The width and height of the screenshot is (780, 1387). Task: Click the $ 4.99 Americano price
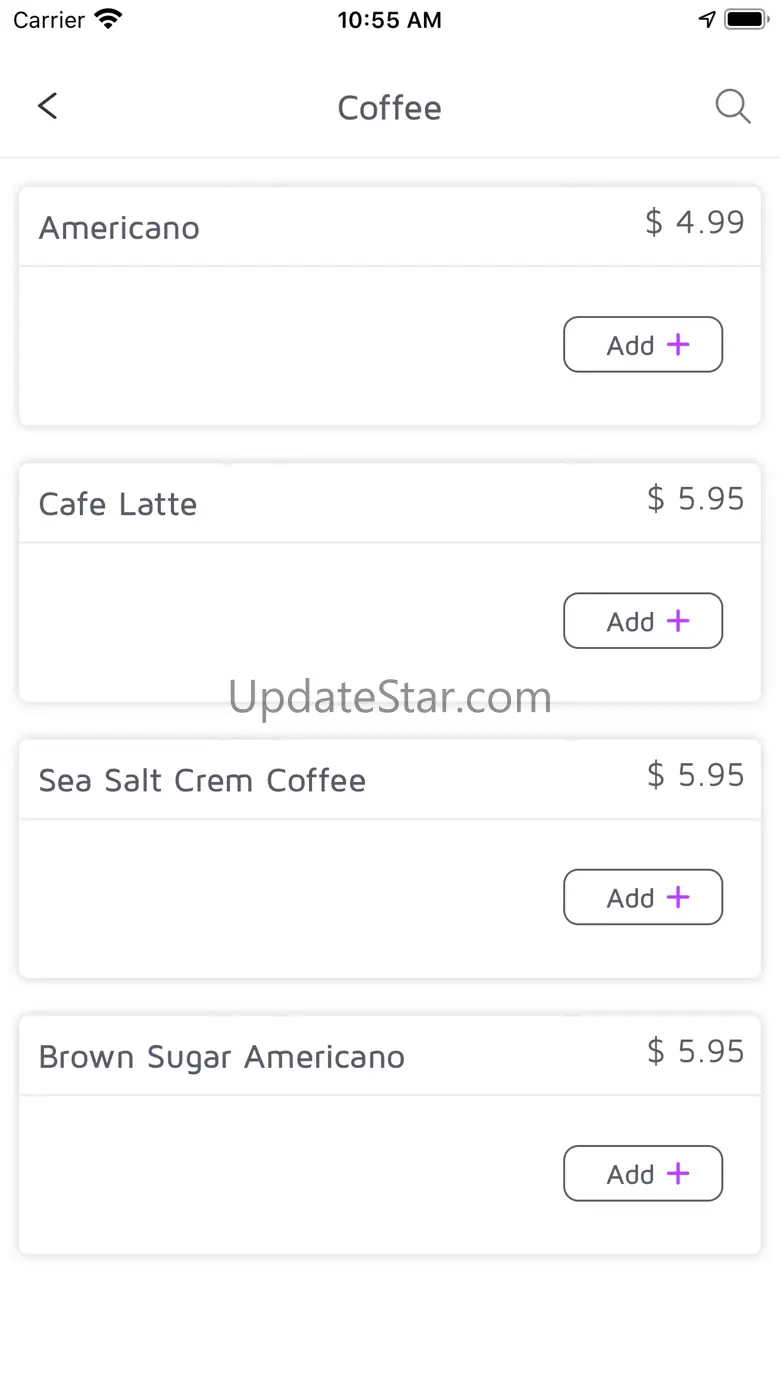[x=694, y=222]
